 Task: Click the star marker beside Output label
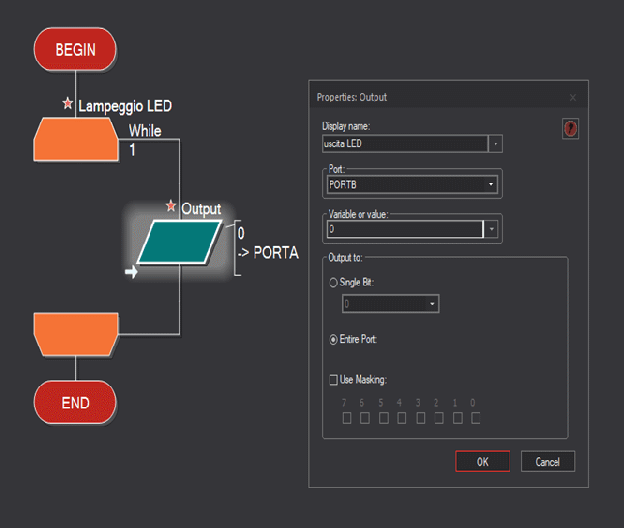[171, 206]
